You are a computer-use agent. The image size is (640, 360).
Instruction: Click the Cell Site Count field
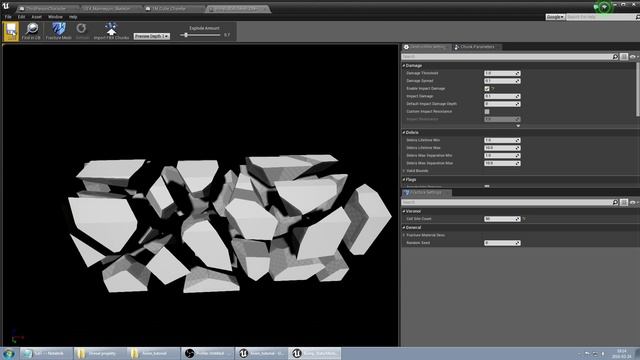click(502, 219)
